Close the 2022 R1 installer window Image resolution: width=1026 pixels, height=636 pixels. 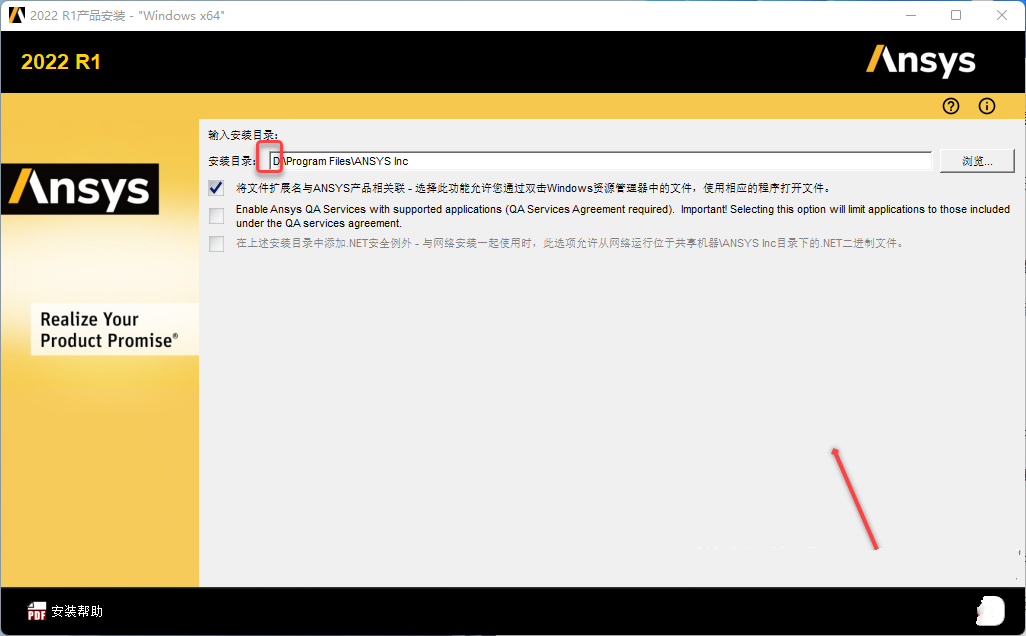(x=1002, y=15)
